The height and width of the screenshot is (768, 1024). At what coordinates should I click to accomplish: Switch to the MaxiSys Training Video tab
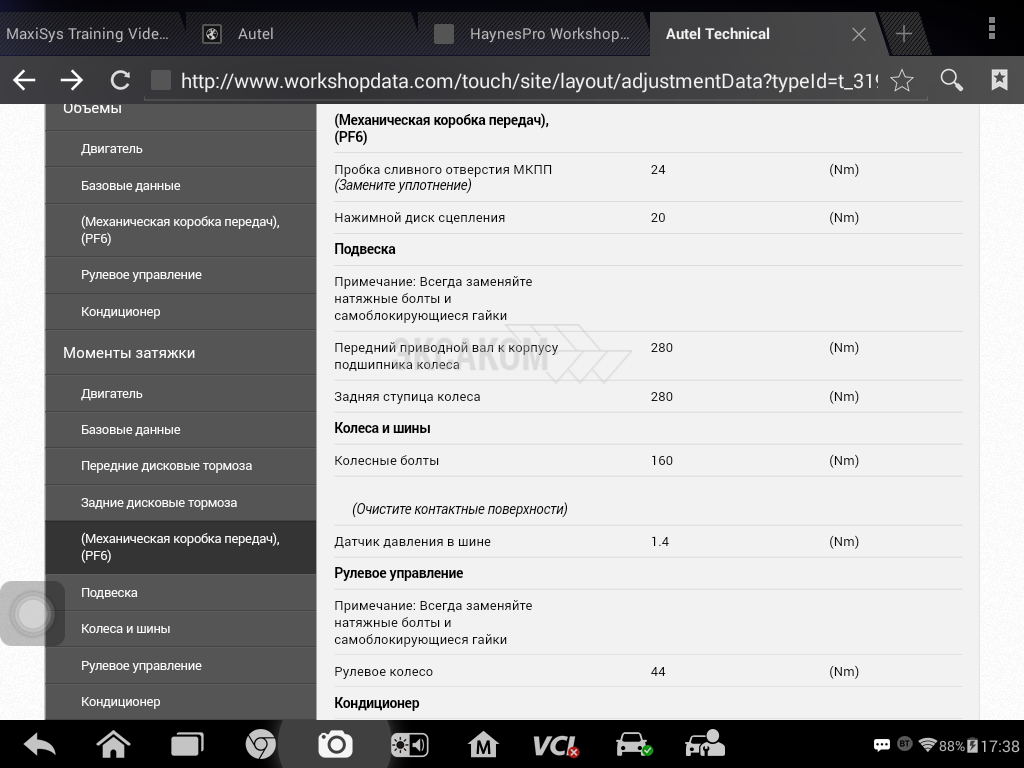88,34
